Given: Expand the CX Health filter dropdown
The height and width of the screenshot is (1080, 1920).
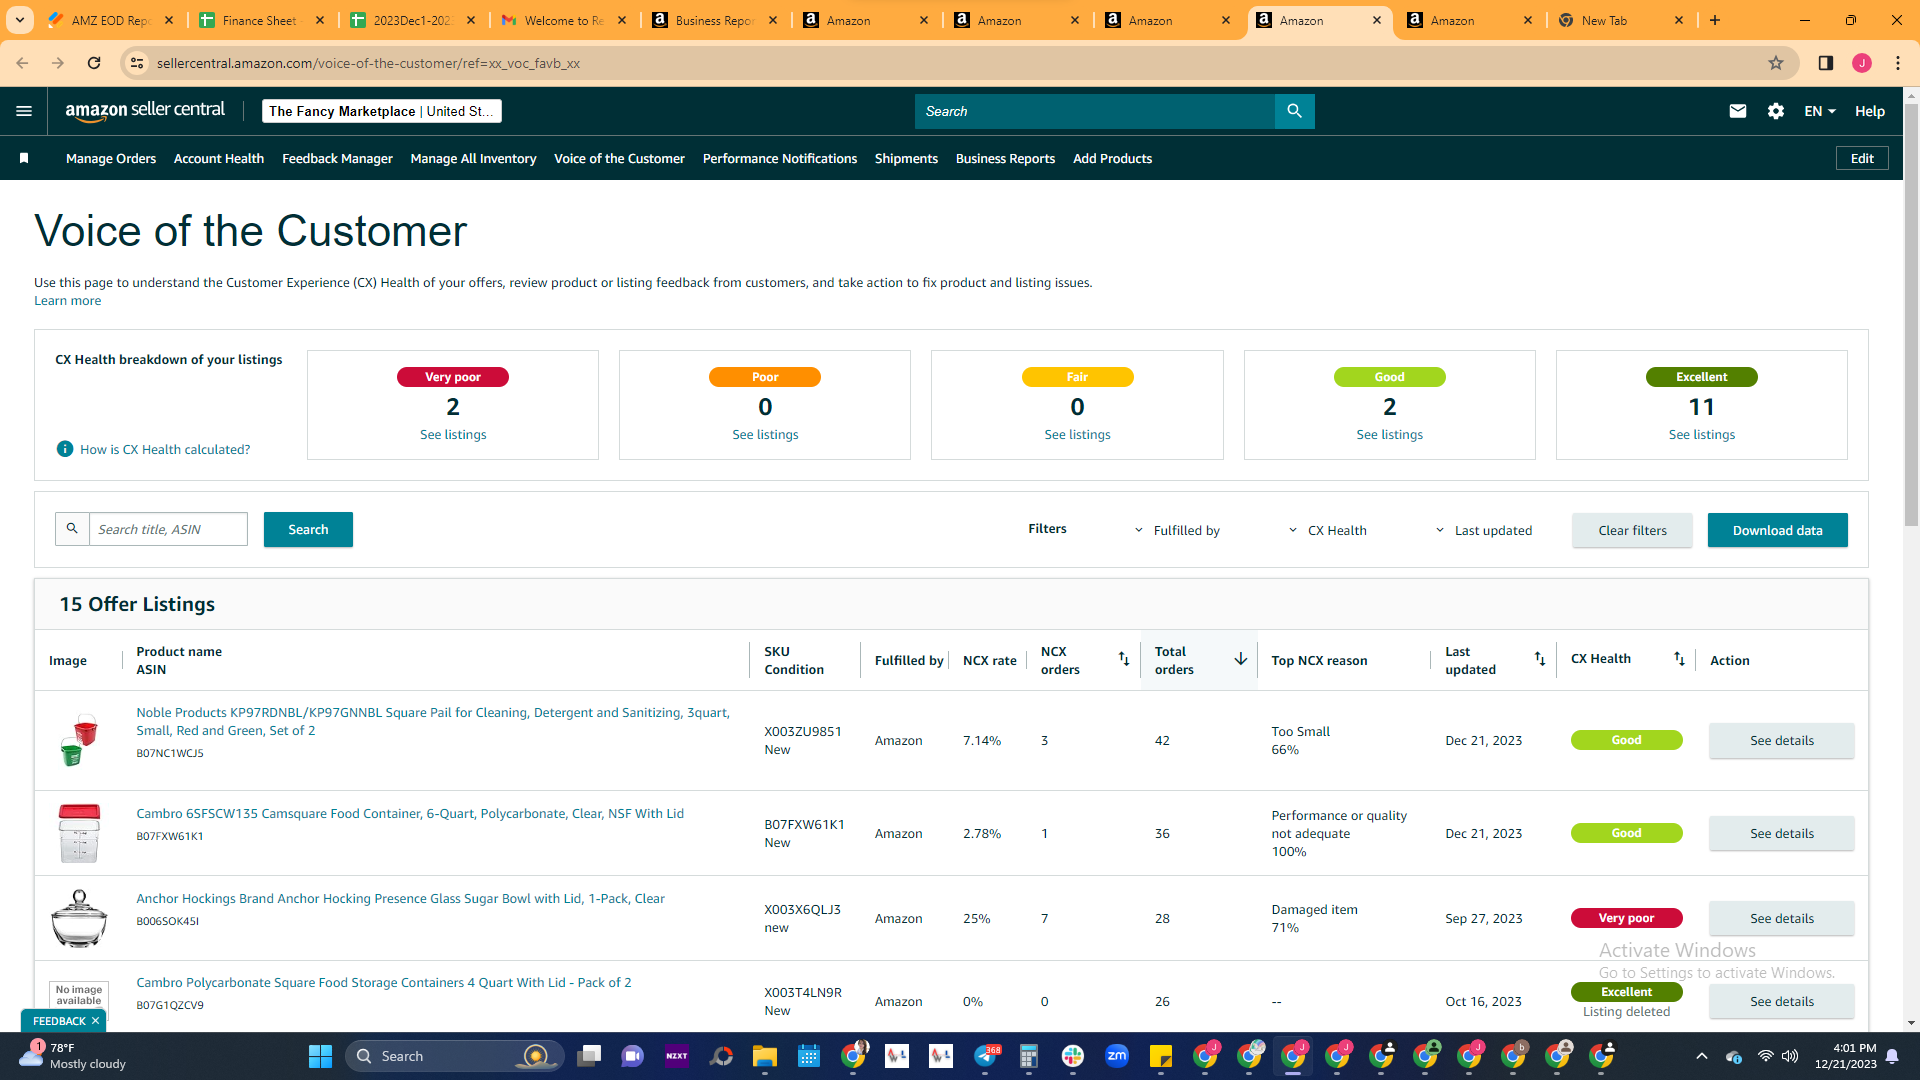Looking at the screenshot, I should tap(1327, 530).
